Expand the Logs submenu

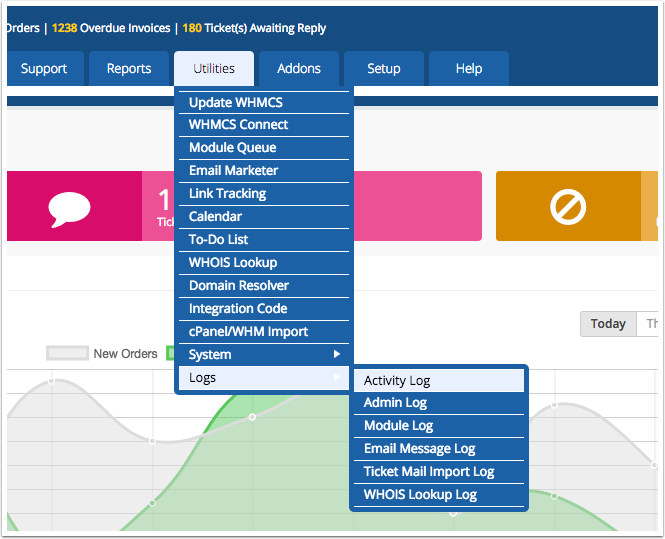(264, 378)
